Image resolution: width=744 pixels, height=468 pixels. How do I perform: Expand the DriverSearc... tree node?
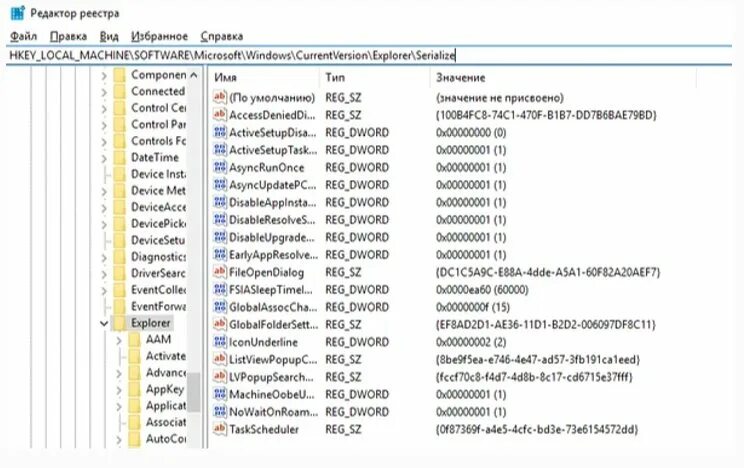(104, 274)
